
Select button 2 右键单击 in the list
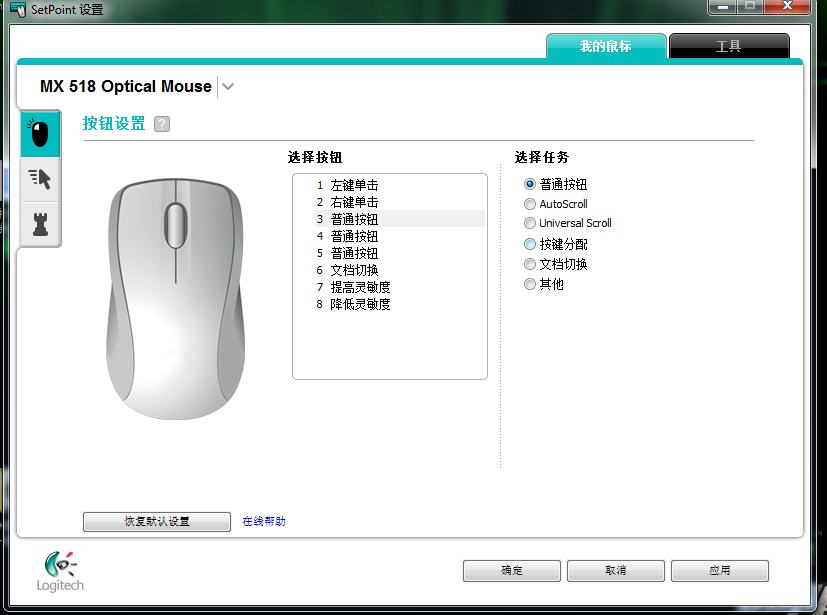pyautogui.click(x=399, y=202)
